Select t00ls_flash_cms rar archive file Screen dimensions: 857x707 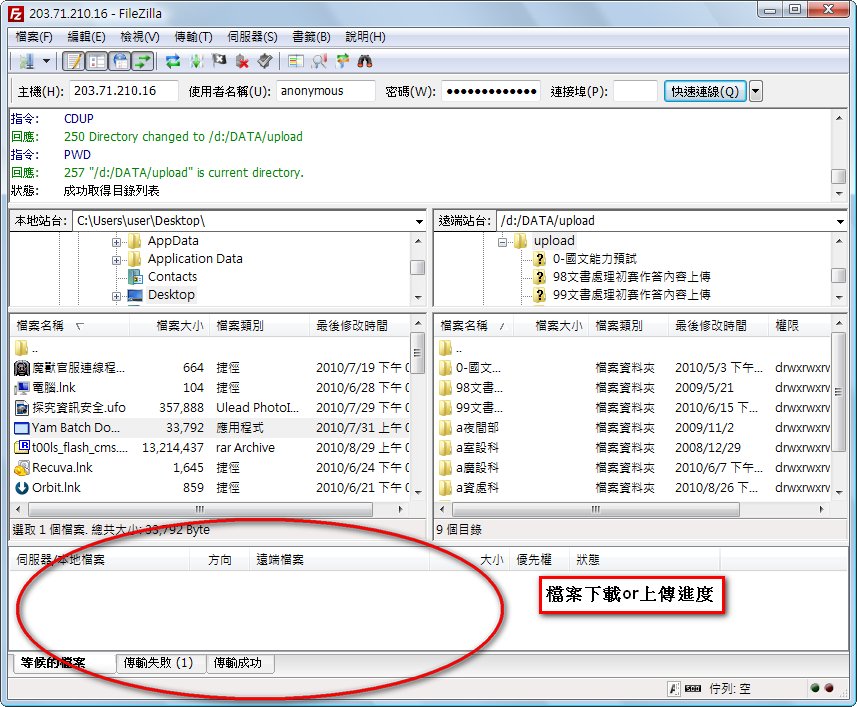210,447
